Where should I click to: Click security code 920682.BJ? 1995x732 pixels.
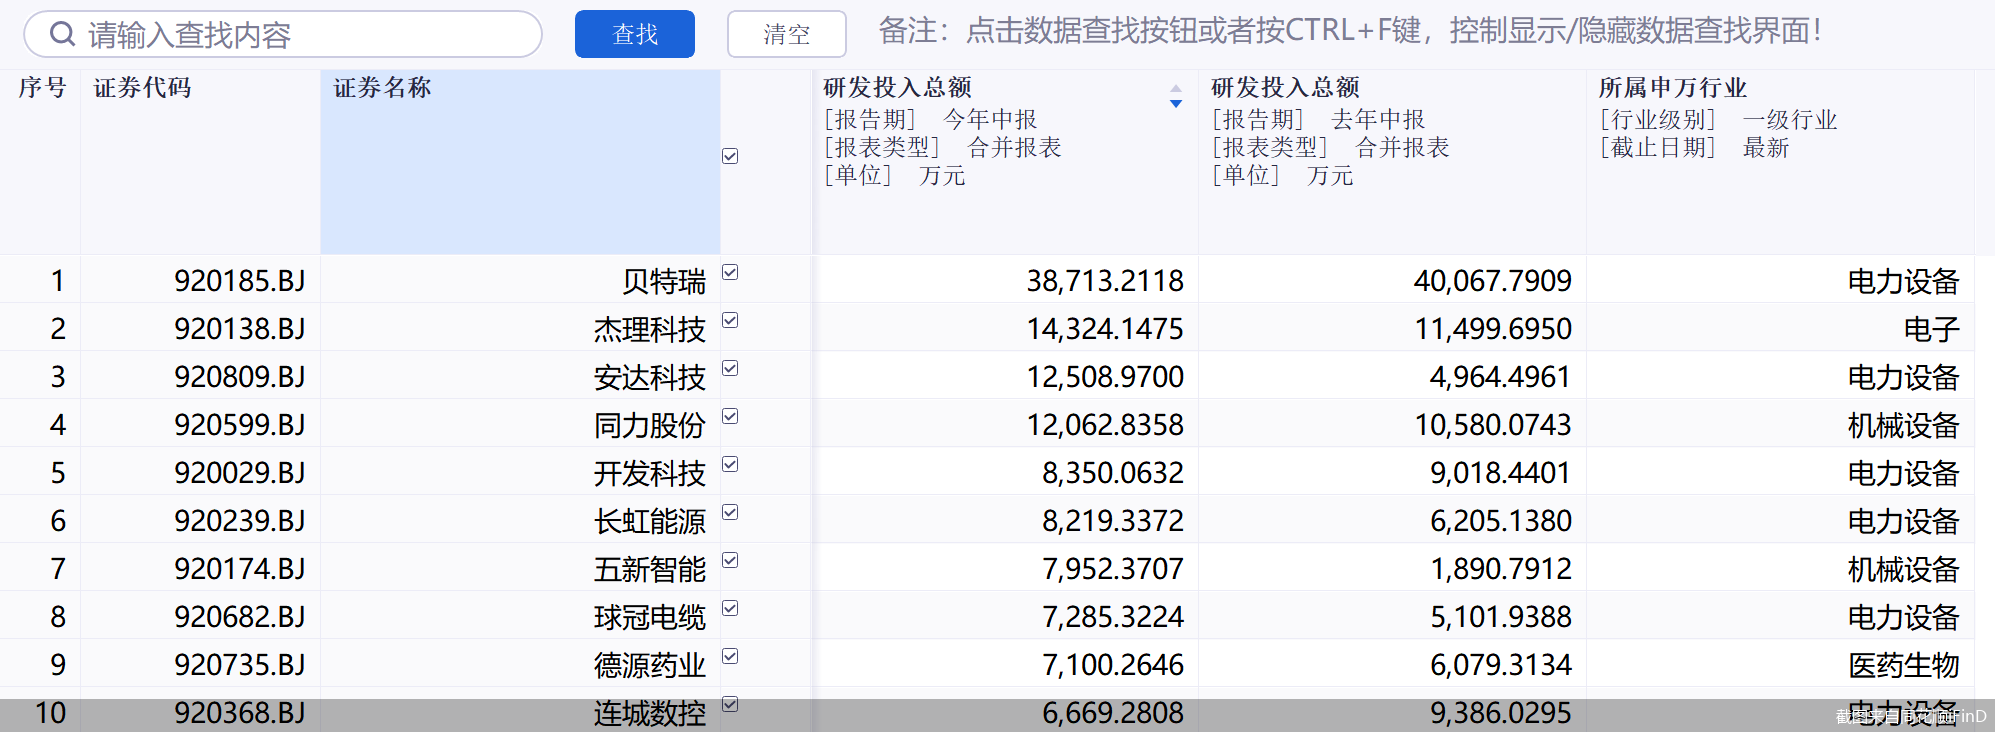(x=240, y=617)
